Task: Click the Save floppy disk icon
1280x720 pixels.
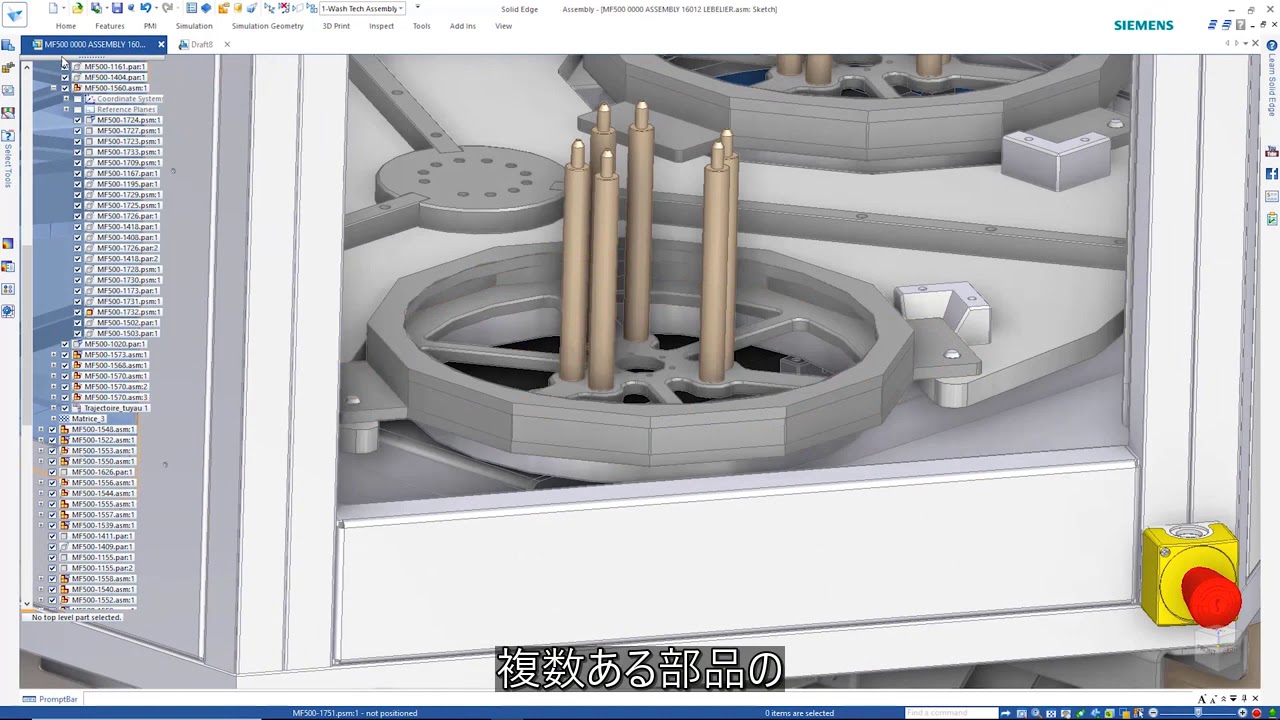Action: pos(117,8)
